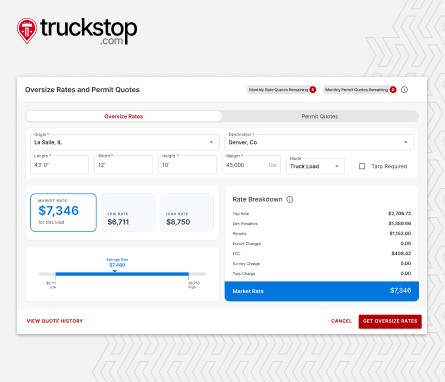Open the Mode Truck Load dropdown
Screen dimensions: 445x382
tap(315, 166)
